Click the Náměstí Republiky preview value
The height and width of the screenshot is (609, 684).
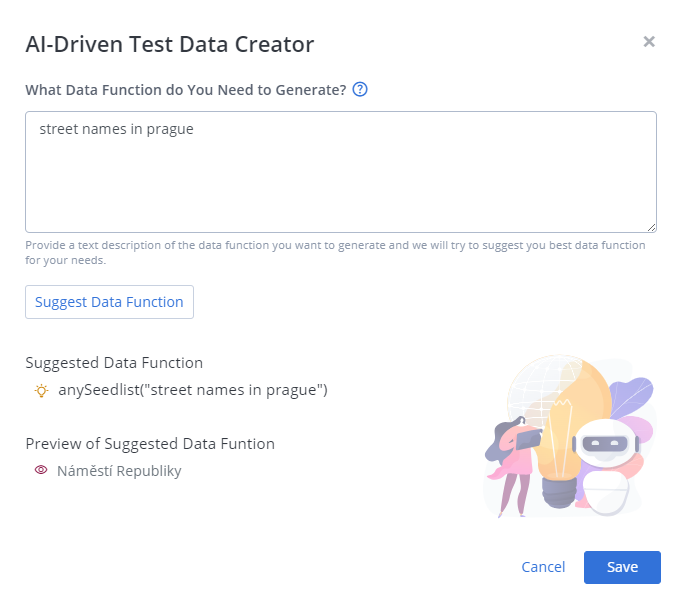[x=119, y=470]
